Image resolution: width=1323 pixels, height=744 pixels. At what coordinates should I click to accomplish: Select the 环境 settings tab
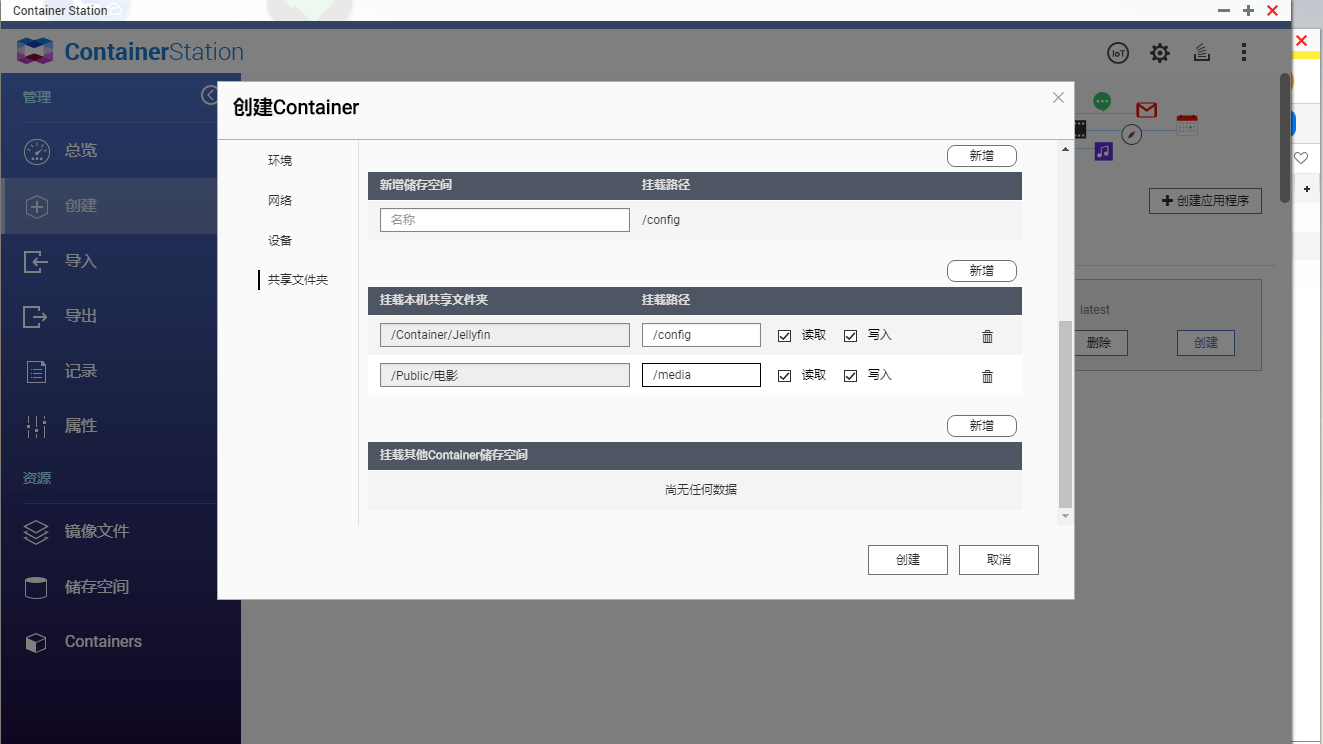pos(280,160)
